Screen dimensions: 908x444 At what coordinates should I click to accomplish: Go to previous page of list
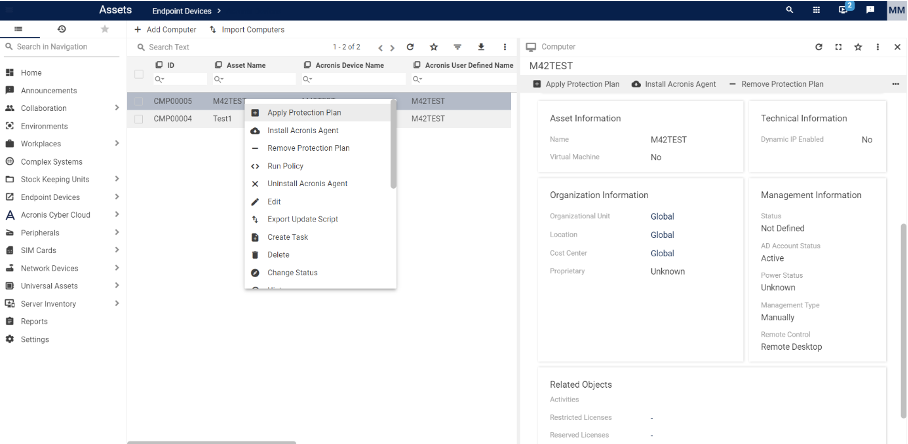[x=380, y=48]
